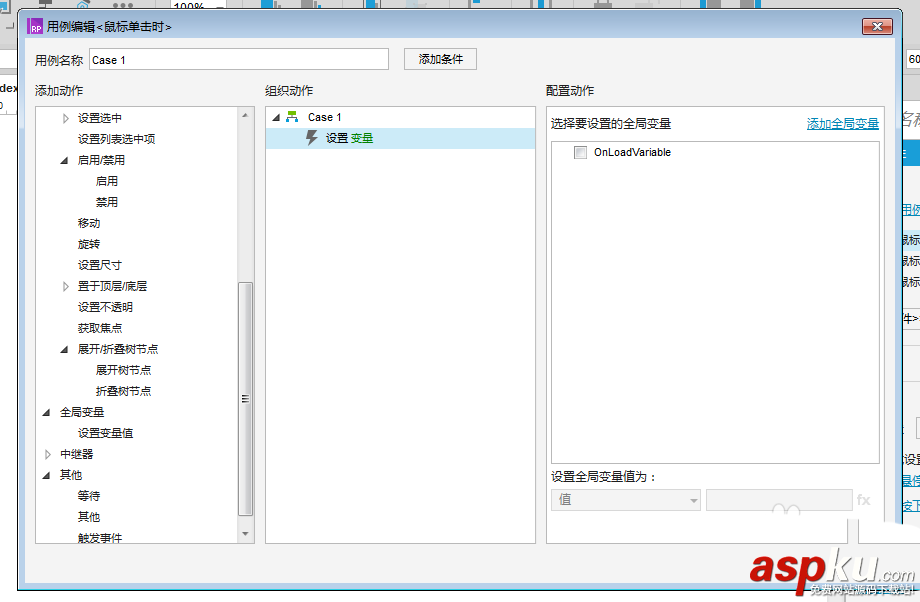Expand the 中继器 action group
The image size is (920, 602).
(47, 453)
